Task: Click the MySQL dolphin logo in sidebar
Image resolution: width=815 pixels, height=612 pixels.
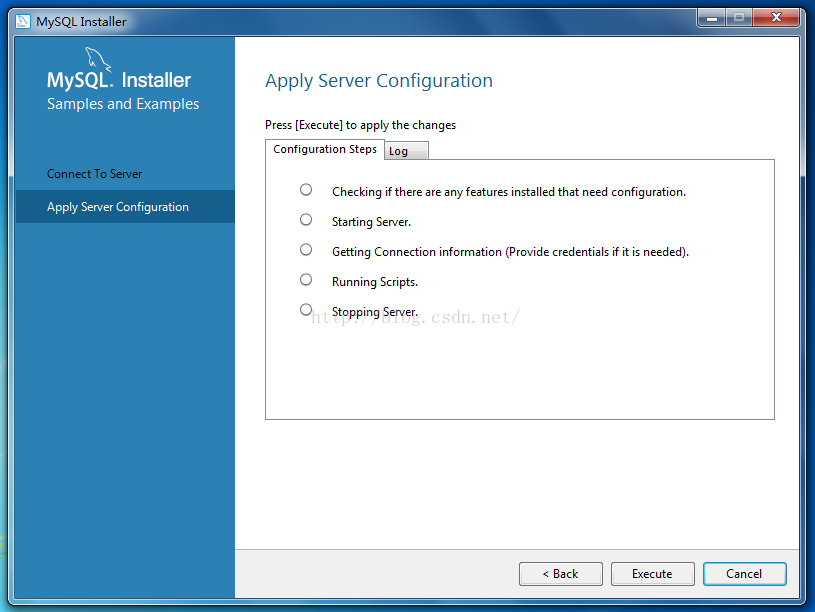Action: point(98,59)
